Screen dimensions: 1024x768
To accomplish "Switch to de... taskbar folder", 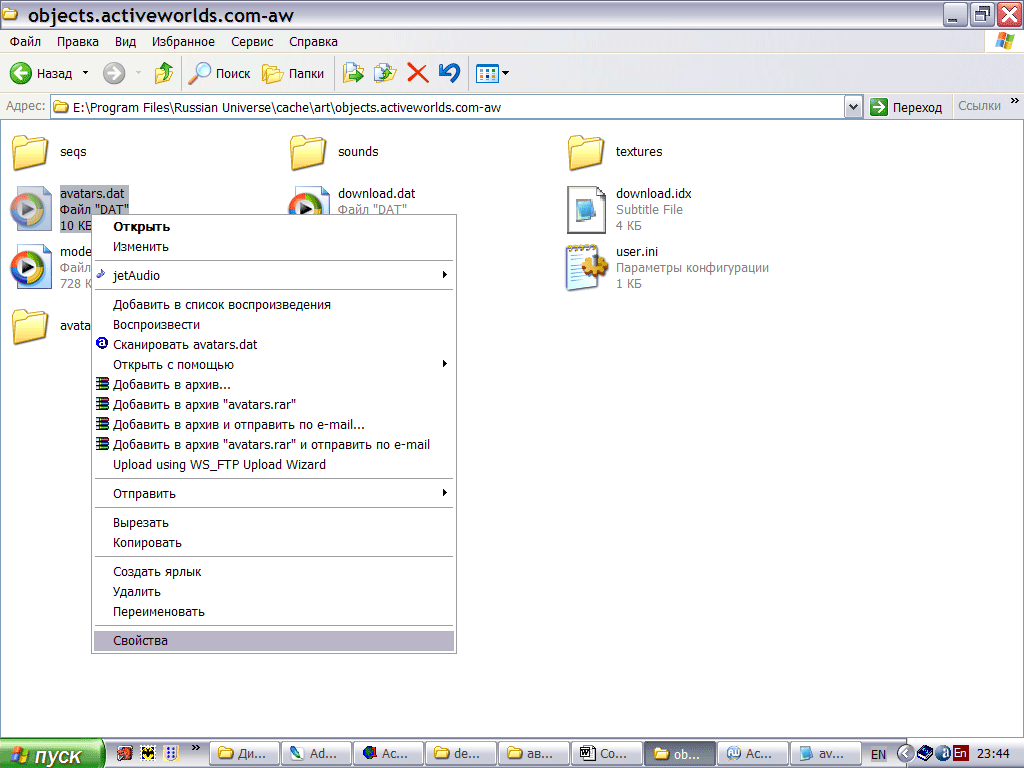I will (461, 754).
